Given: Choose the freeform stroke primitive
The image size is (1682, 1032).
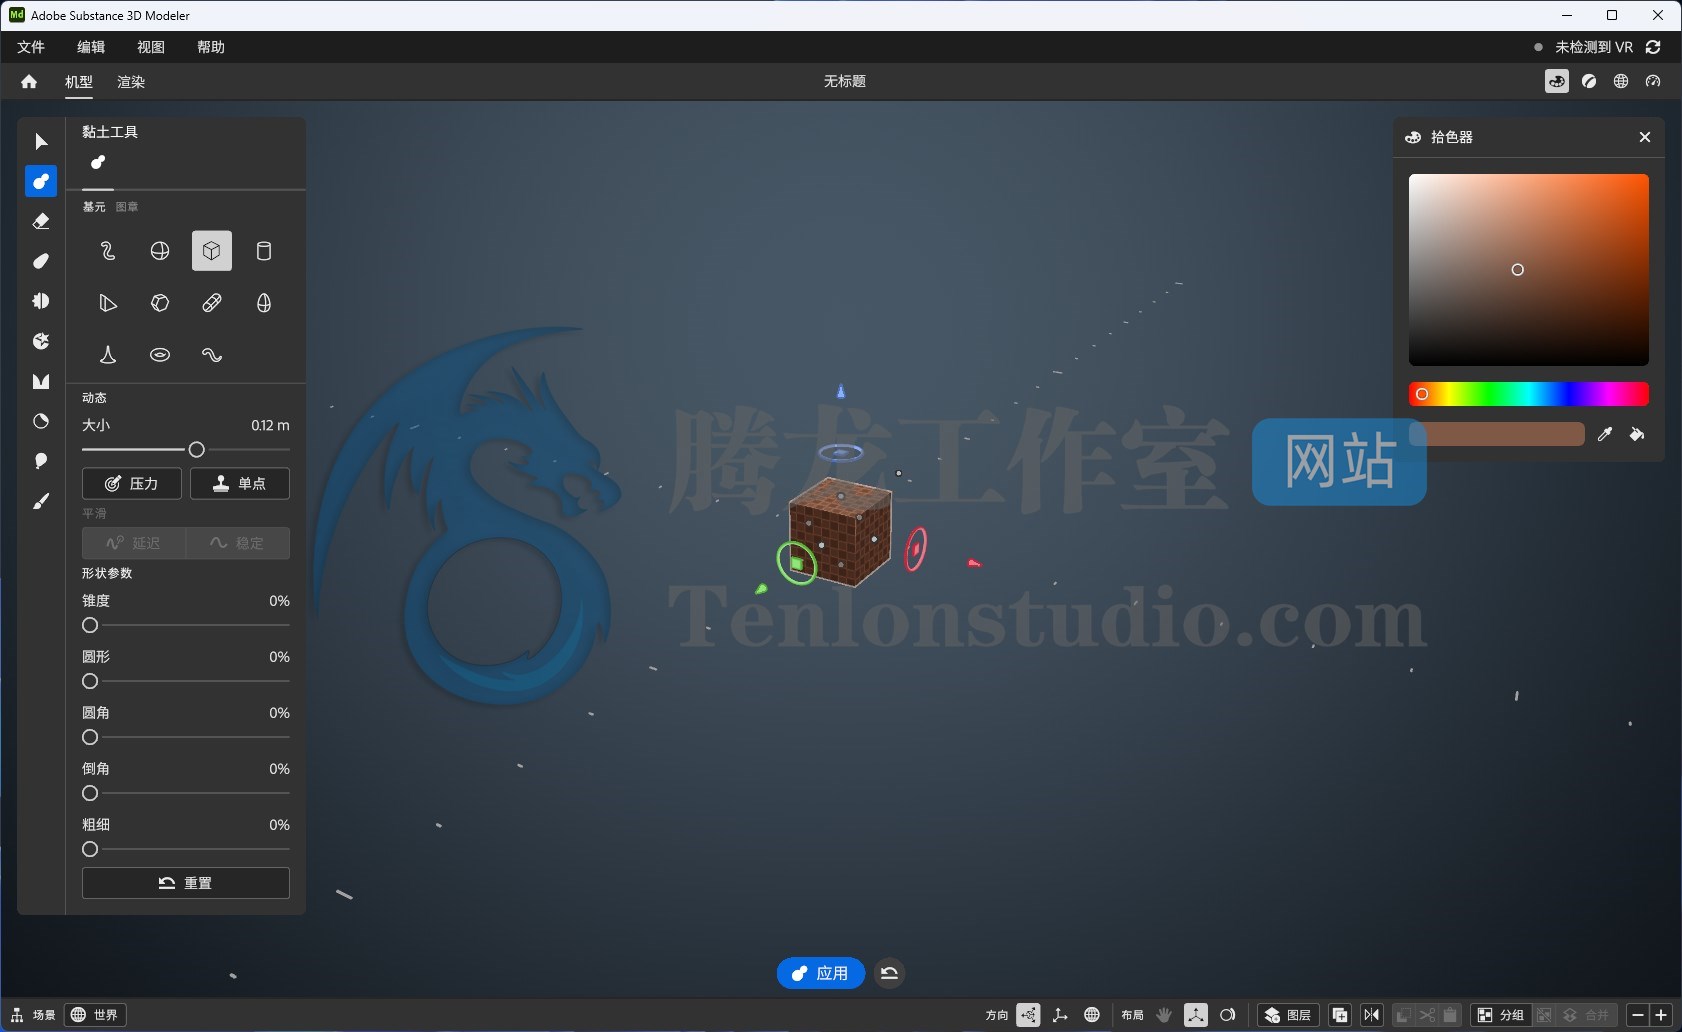Looking at the screenshot, I should [x=108, y=251].
